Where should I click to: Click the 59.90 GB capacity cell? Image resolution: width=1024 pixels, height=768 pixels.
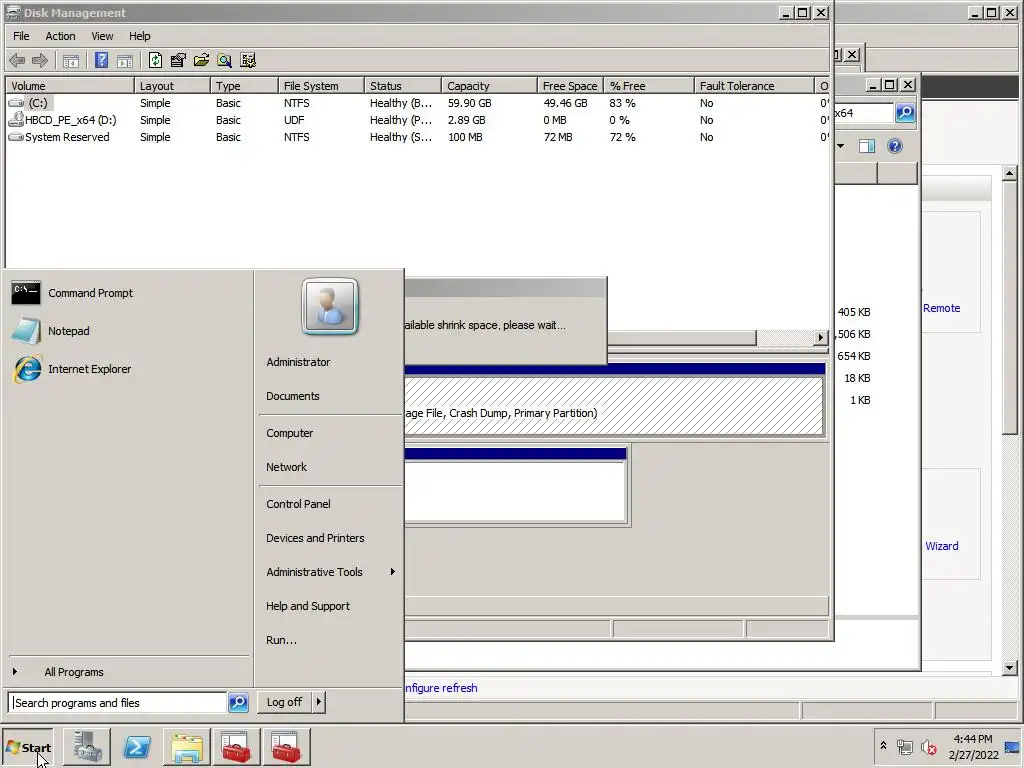coord(470,103)
